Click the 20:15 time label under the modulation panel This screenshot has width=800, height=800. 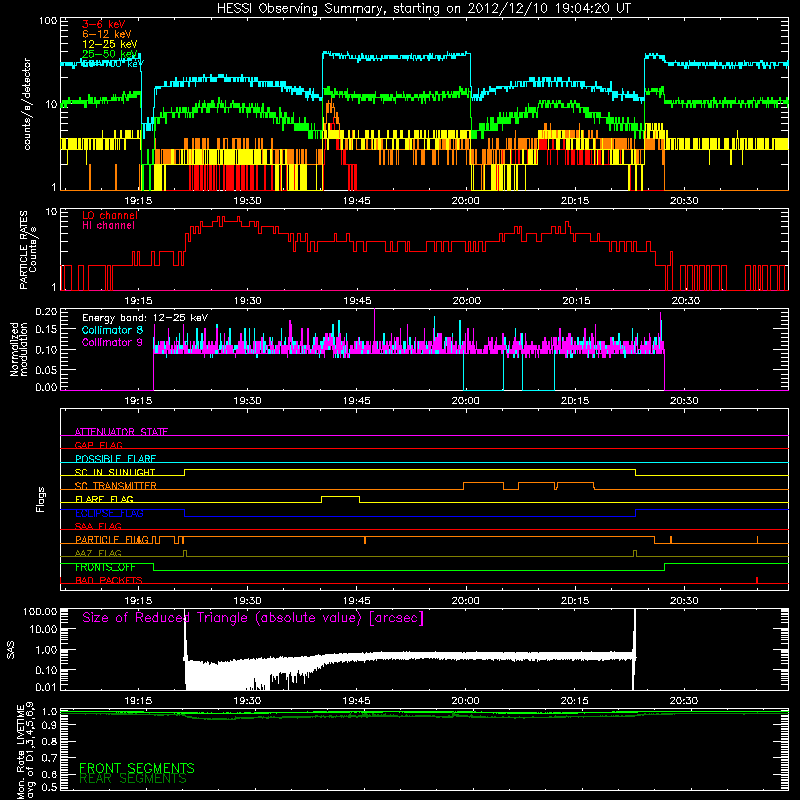575,401
